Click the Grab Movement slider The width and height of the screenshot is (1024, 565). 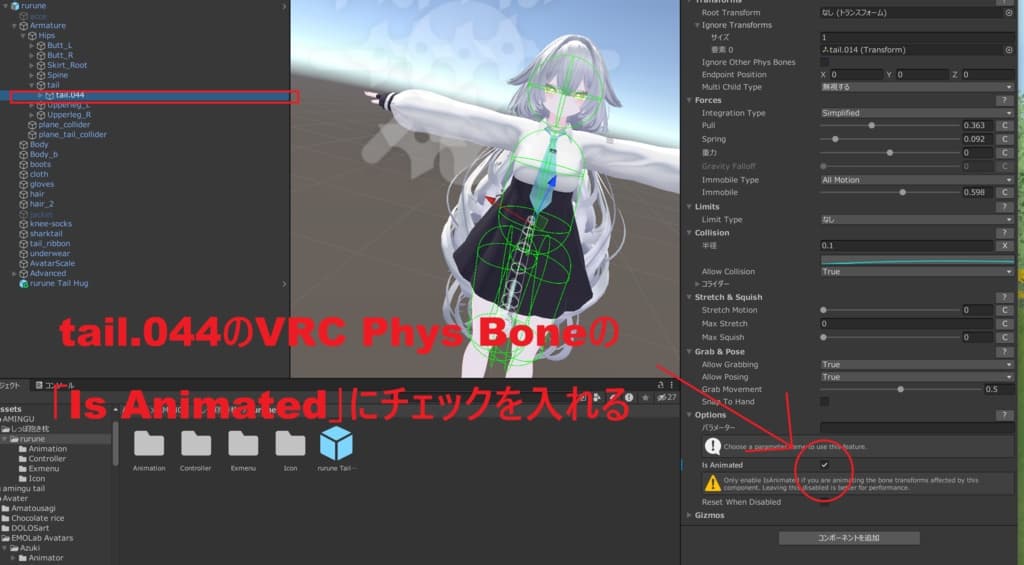(x=901, y=389)
